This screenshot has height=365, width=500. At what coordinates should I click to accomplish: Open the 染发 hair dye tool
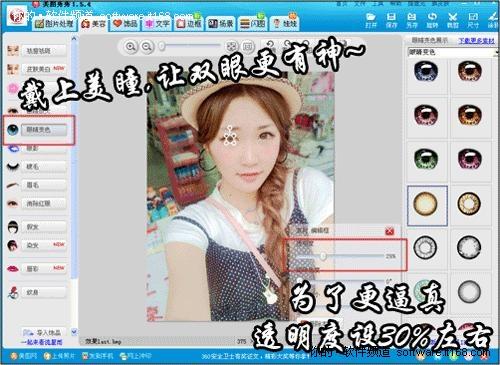44,246
